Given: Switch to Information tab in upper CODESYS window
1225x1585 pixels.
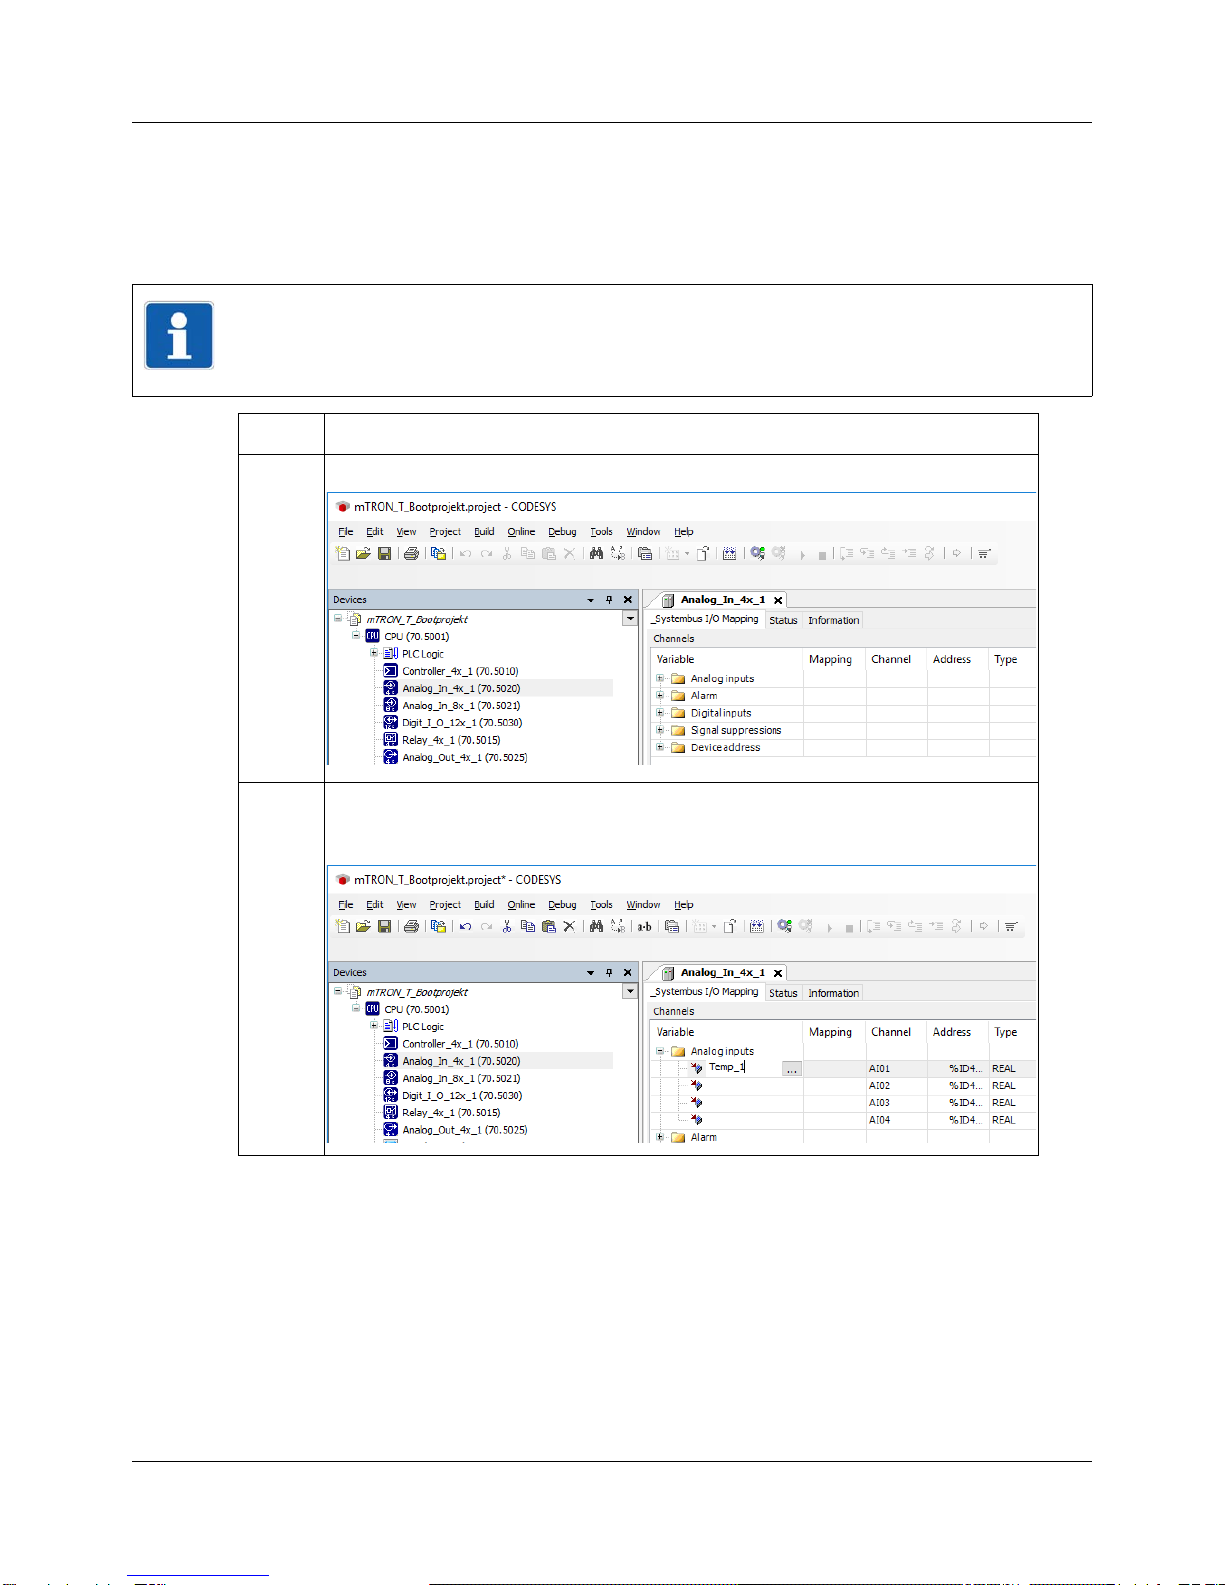Looking at the screenshot, I should [834, 620].
